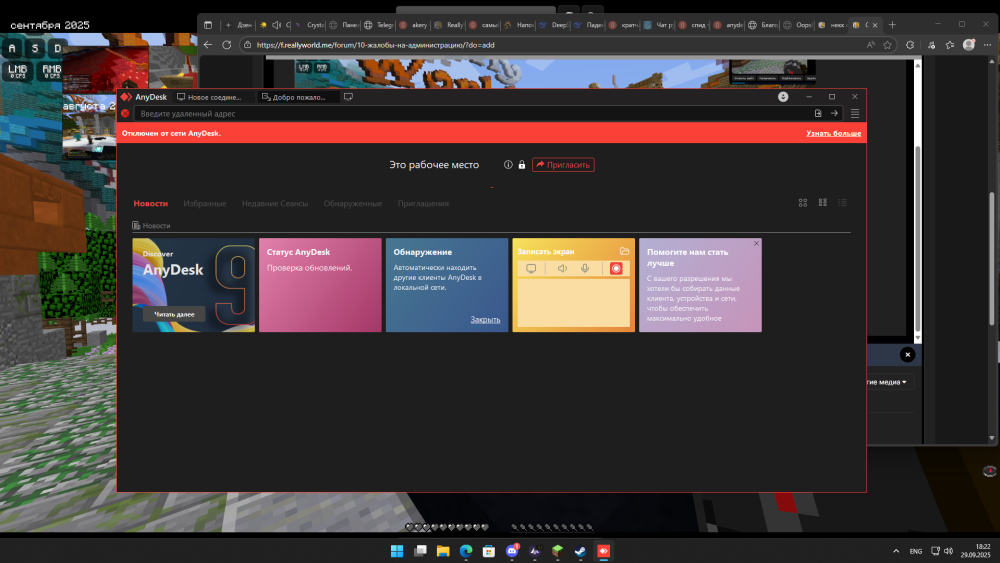This screenshot has height=563, width=1000.
Task: Click Читать далее on Discover AnyDesk card
Action: click(x=174, y=314)
